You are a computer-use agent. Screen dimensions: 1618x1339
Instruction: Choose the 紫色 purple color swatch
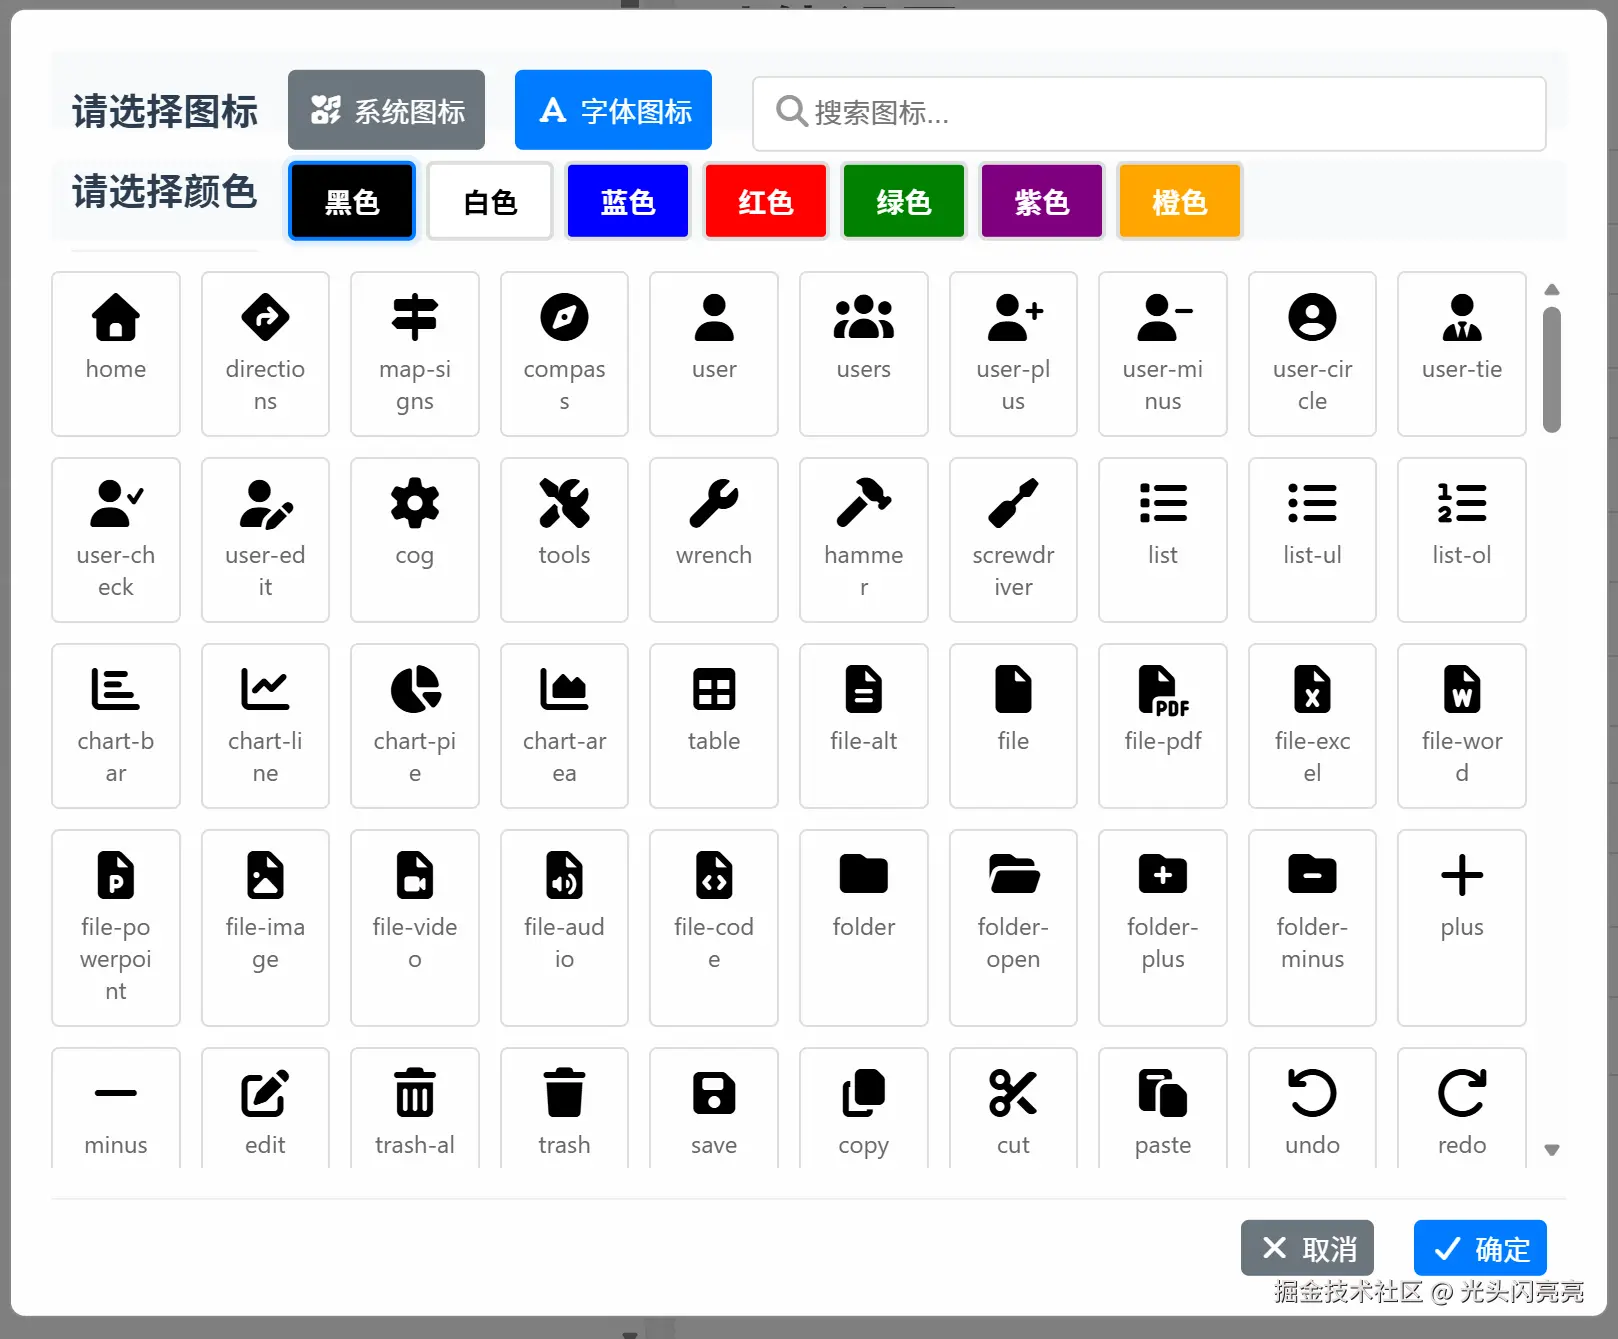click(x=1042, y=201)
